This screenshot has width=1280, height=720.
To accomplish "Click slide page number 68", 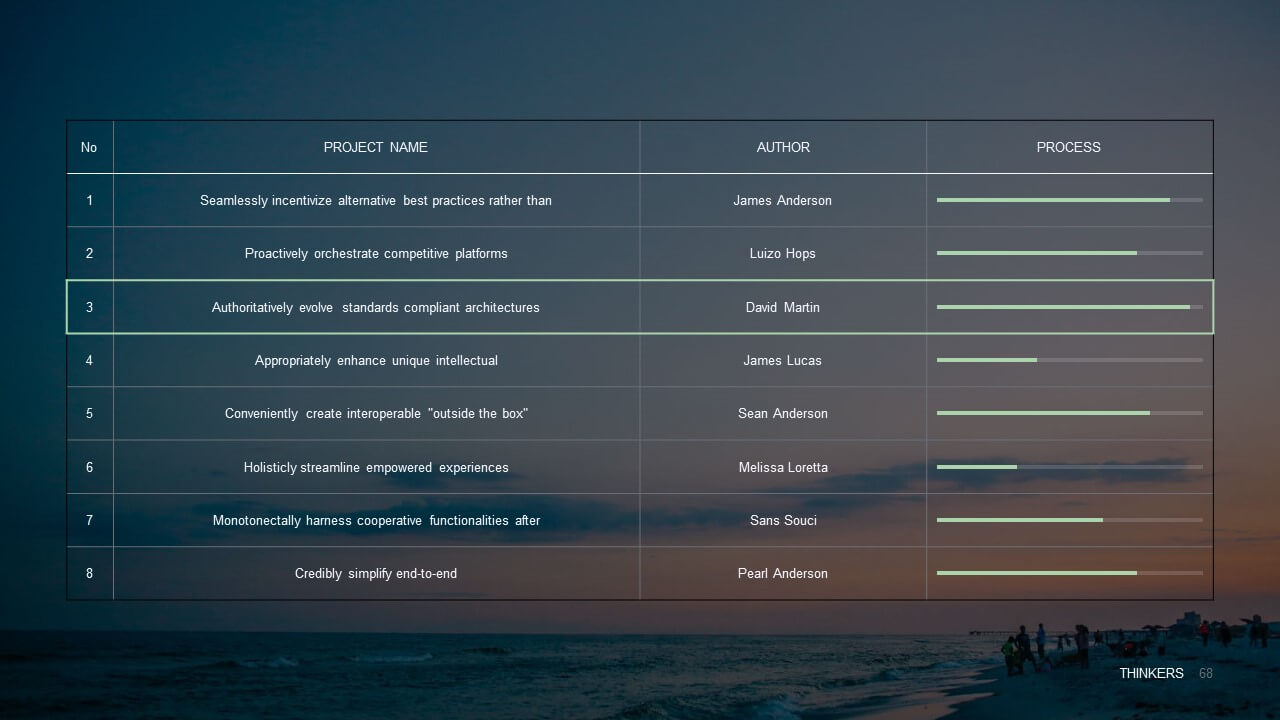I will coord(1206,673).
